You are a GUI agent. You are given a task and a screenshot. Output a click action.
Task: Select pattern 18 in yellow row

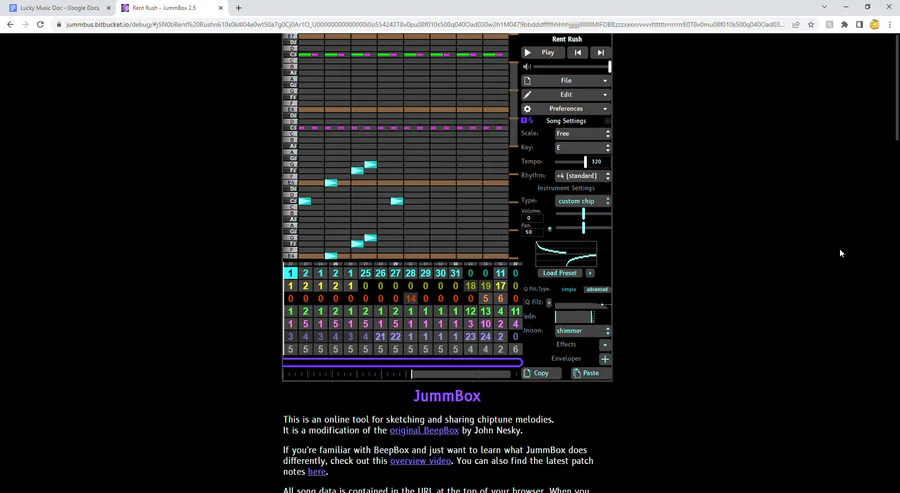coord(470,286)
